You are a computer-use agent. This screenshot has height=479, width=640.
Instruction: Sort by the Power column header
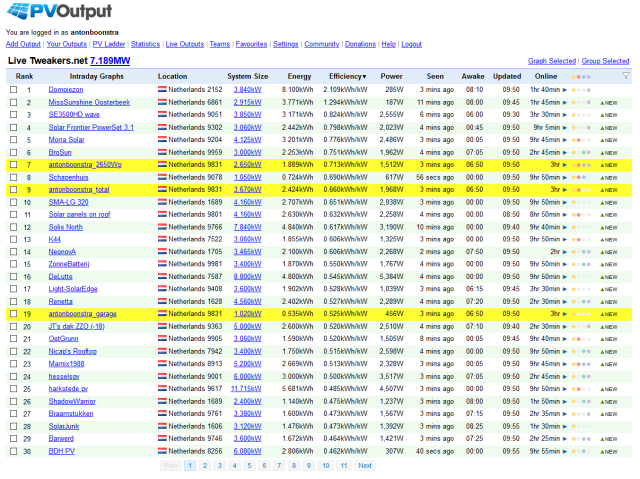(391, 76)
